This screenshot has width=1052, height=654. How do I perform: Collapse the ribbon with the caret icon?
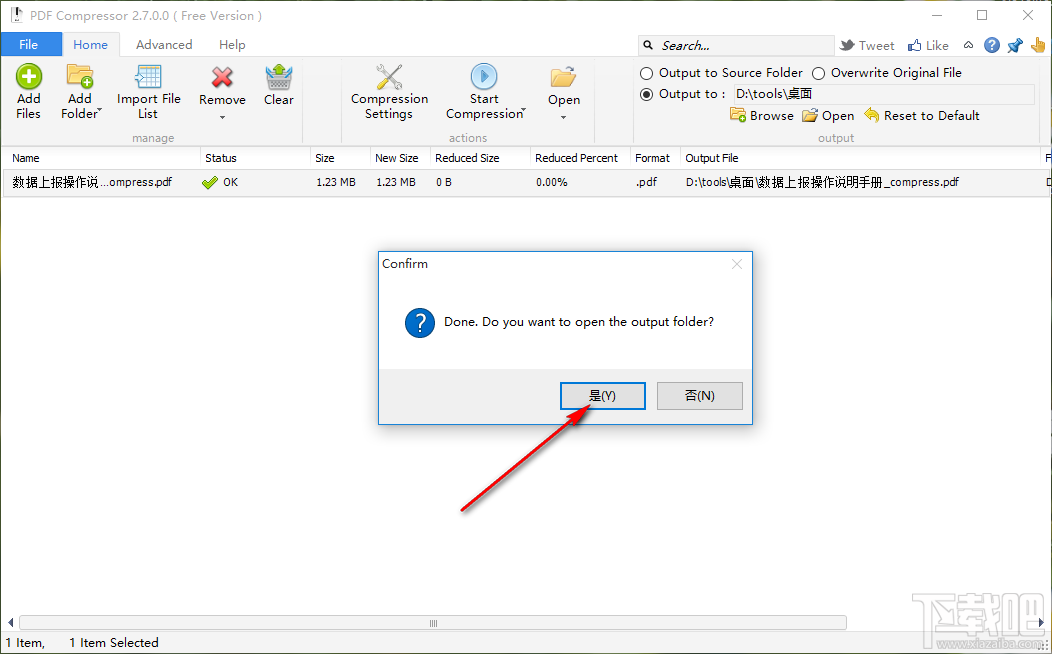click(x=968, y=45)
